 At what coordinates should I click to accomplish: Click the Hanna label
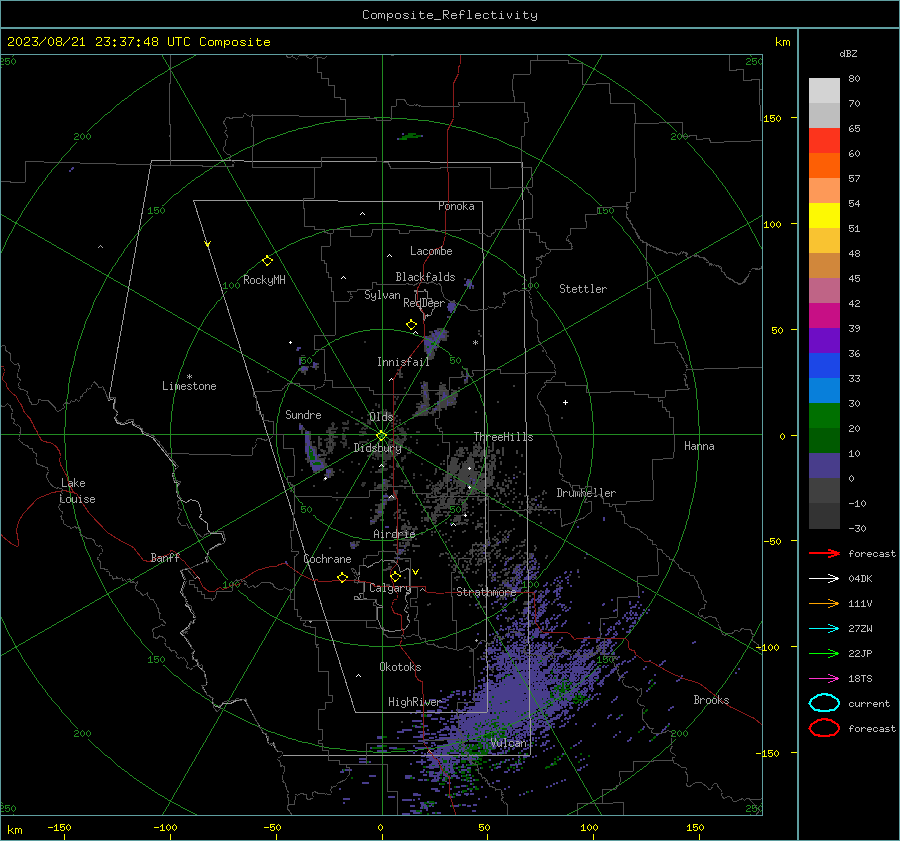tap(699, 446)
